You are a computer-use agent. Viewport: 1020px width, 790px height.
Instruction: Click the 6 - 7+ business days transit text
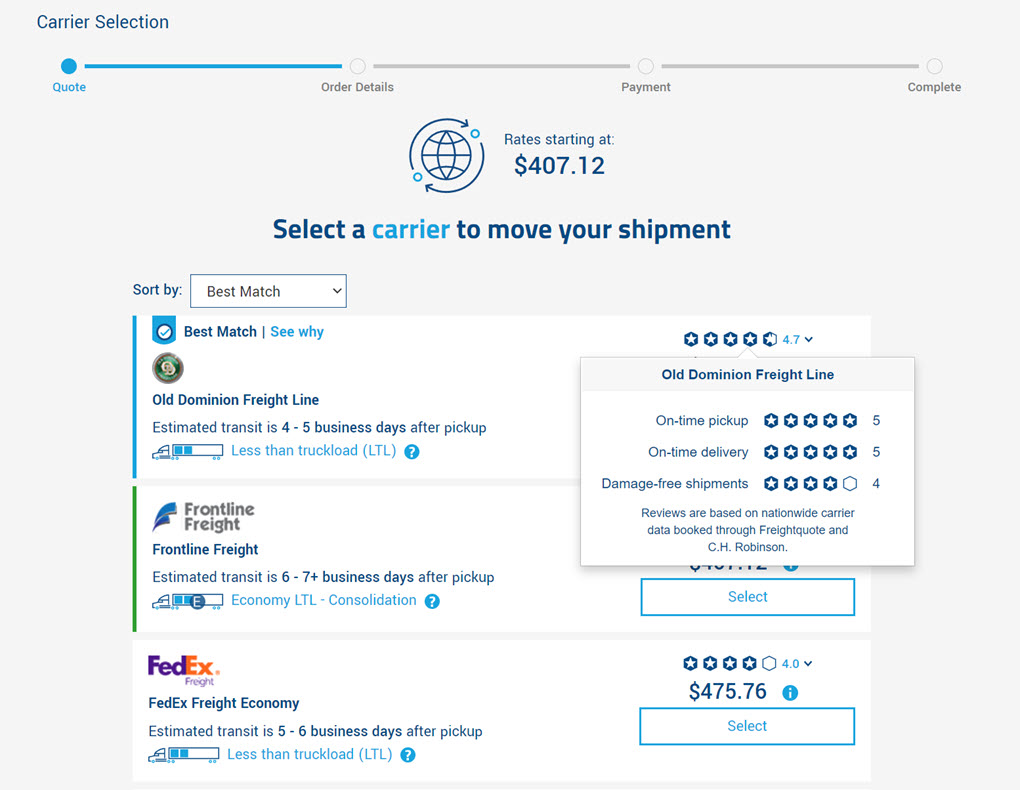(x=347, y=577)
